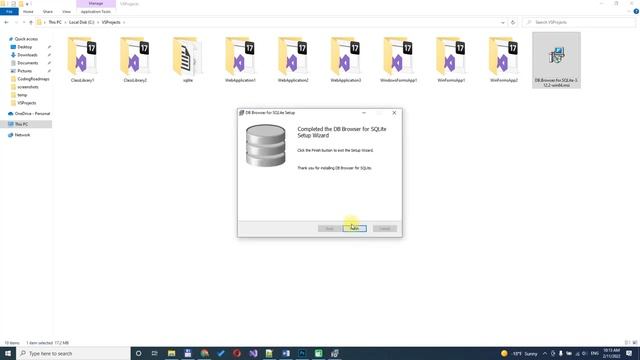Select the WinFormsApp2 folder

click(504, 60)
